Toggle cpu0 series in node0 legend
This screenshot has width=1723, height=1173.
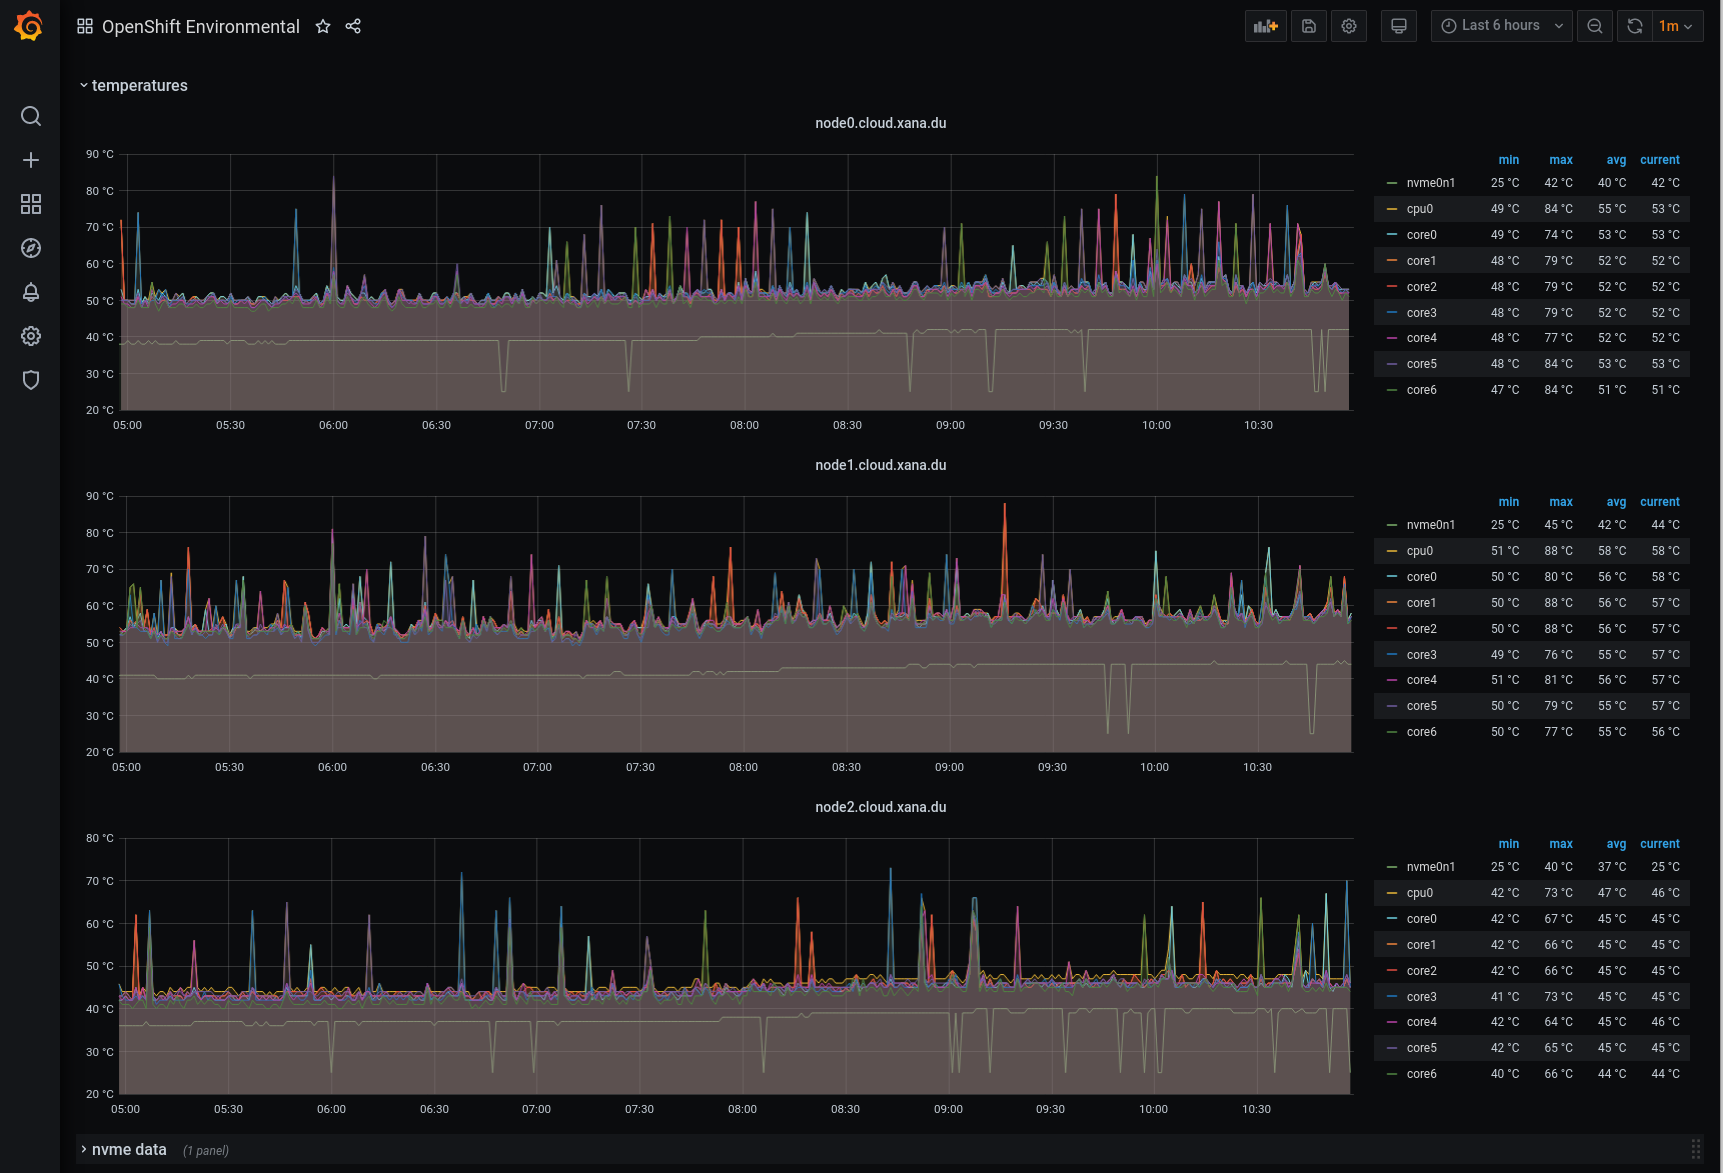pyautogui.click(x=1420, y=209)
